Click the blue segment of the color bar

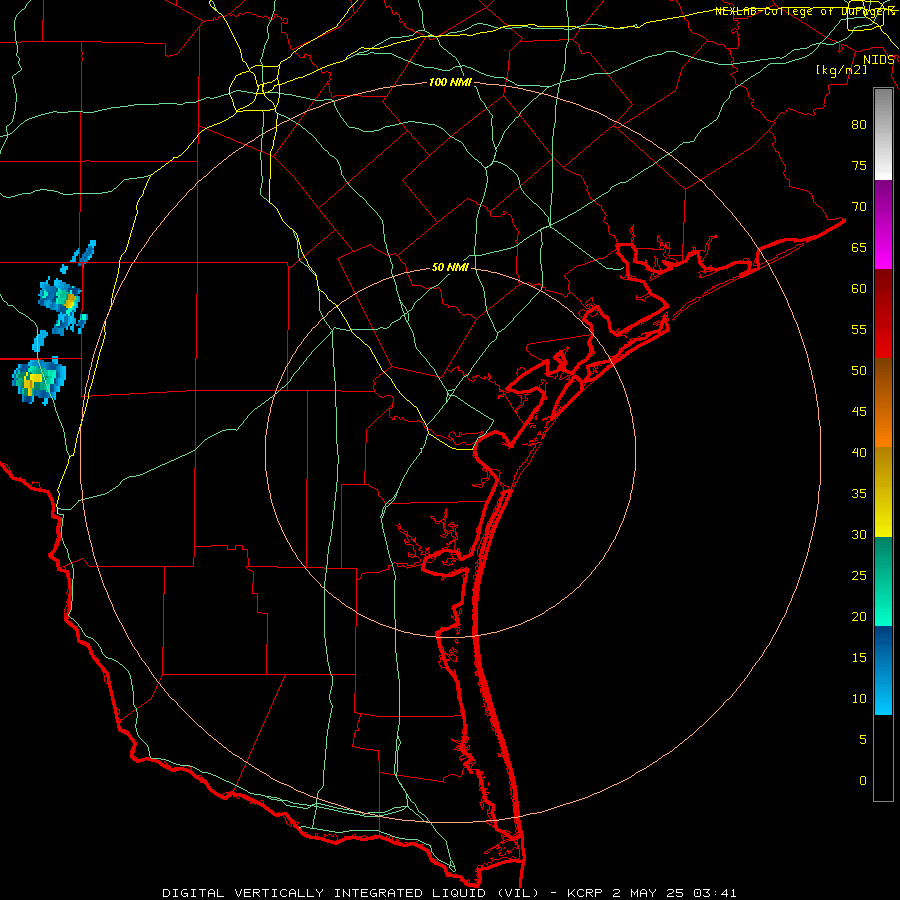[x=883, y=670]
